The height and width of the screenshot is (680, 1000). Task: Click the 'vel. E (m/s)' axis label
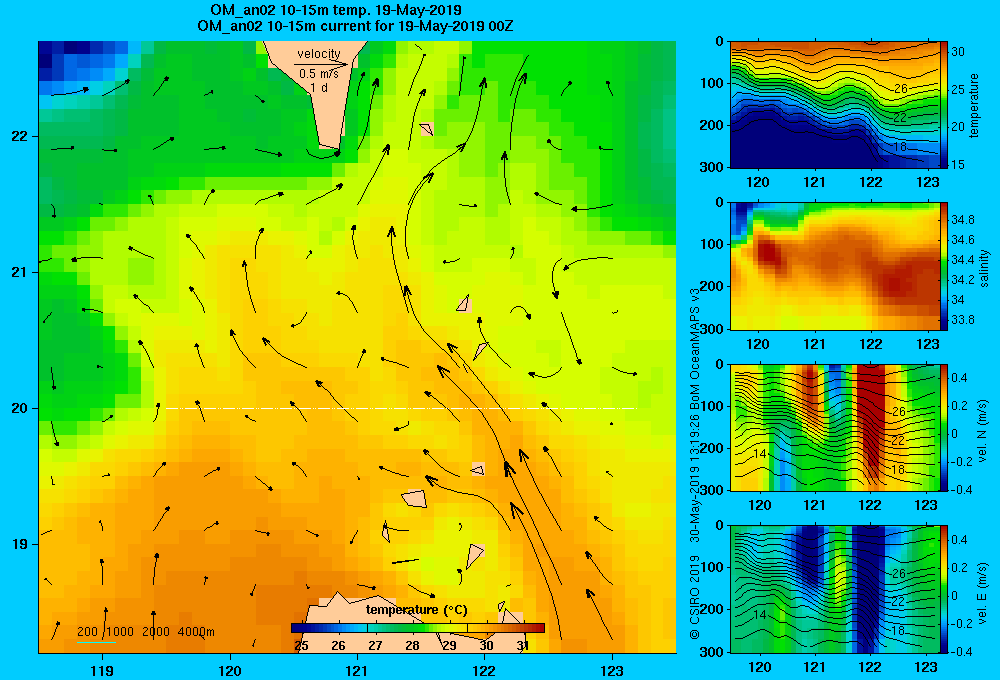[x=983, y=592]
